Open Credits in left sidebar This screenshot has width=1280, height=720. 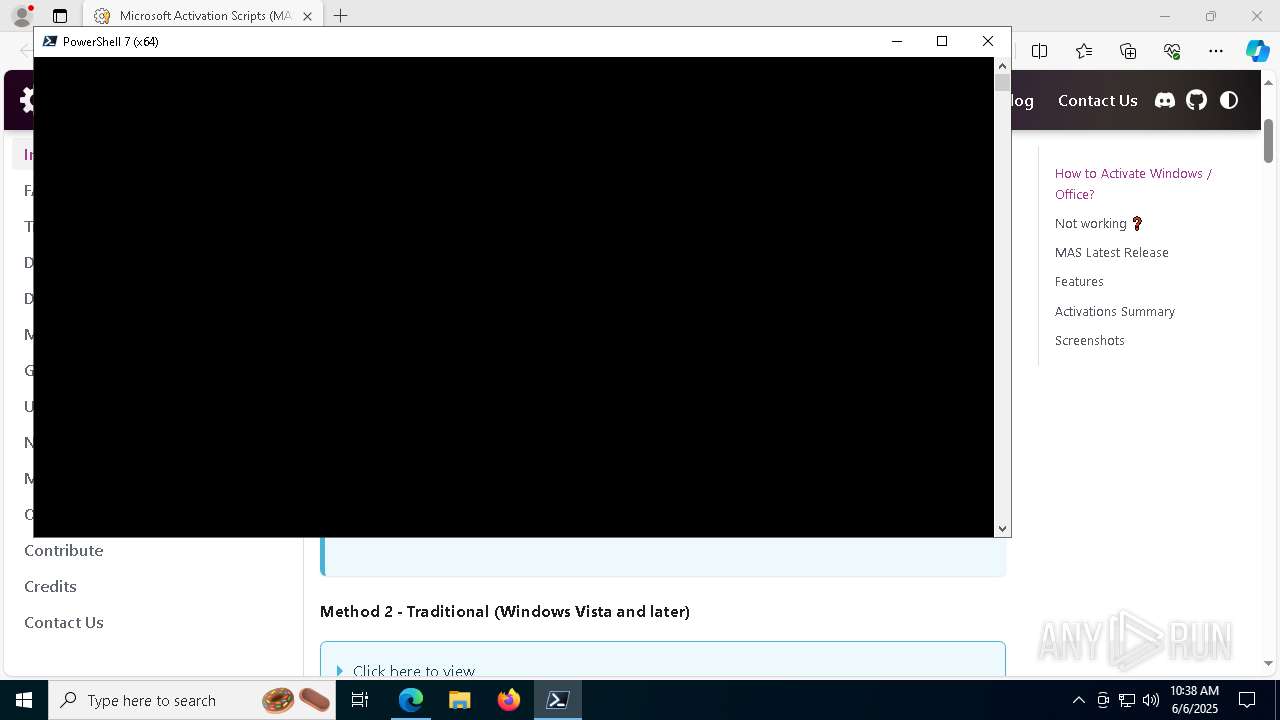tap(50, 587)
